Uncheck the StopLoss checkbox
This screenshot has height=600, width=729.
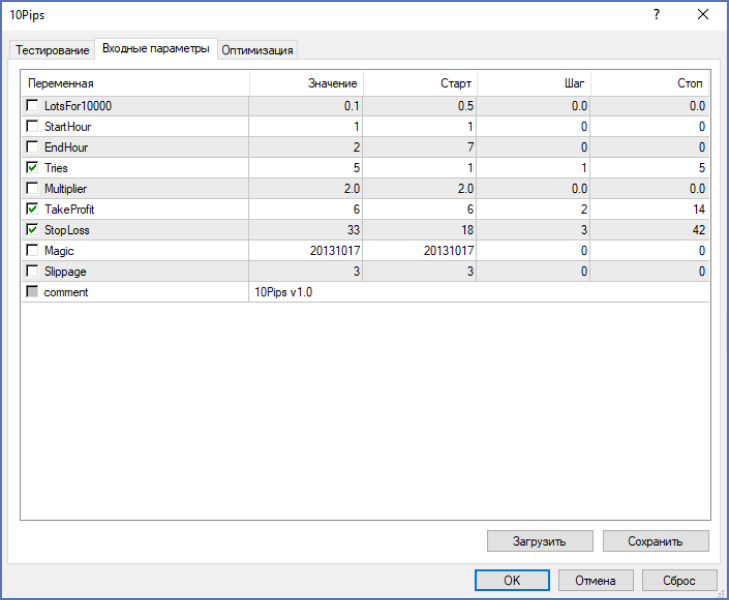coord(33,230)
